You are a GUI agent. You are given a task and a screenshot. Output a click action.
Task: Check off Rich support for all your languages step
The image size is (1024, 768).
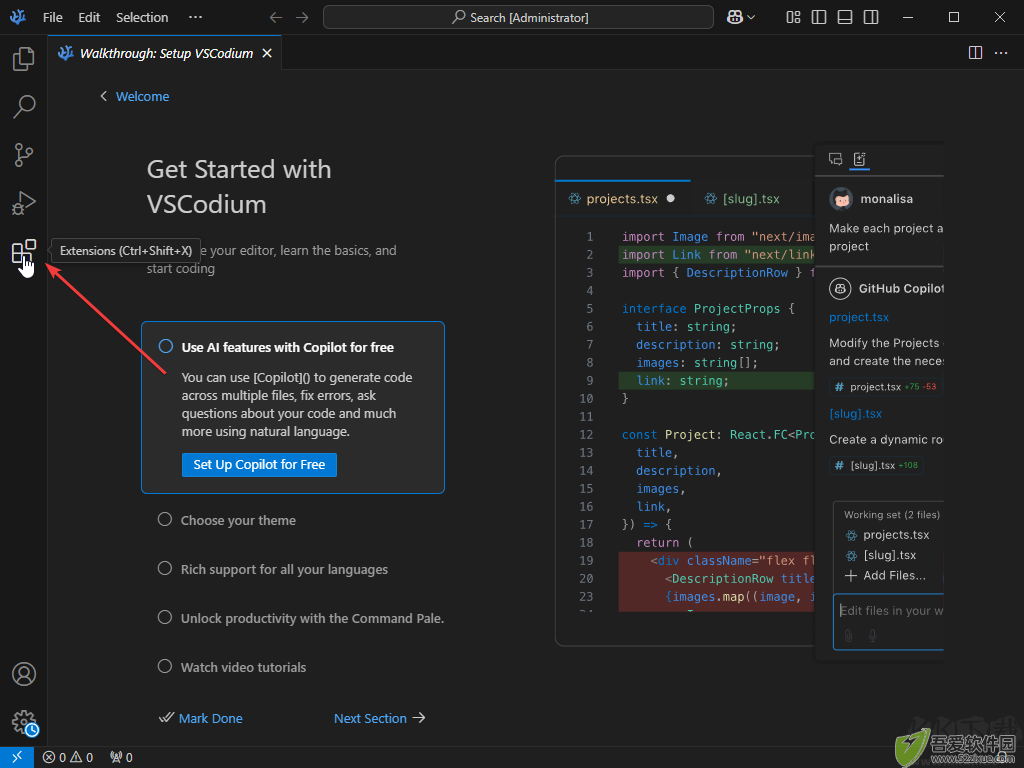(x=165, y=568)
